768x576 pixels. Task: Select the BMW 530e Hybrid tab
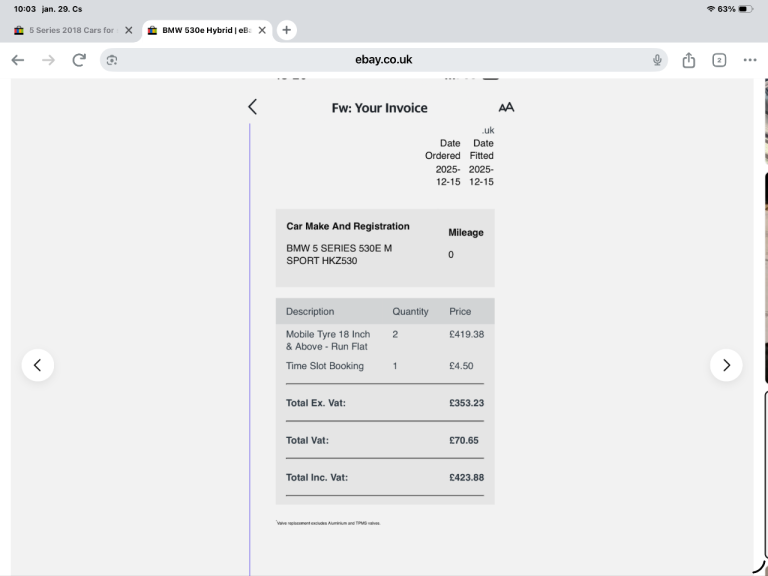point(200,30)
